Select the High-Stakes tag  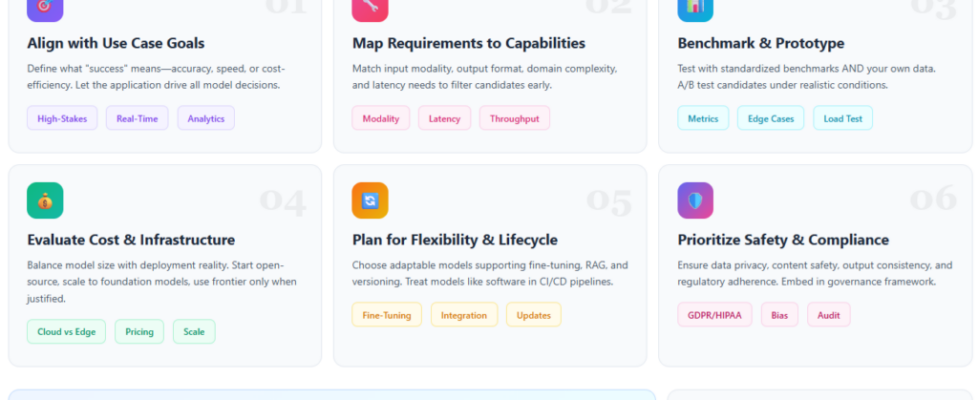[62, 118]
